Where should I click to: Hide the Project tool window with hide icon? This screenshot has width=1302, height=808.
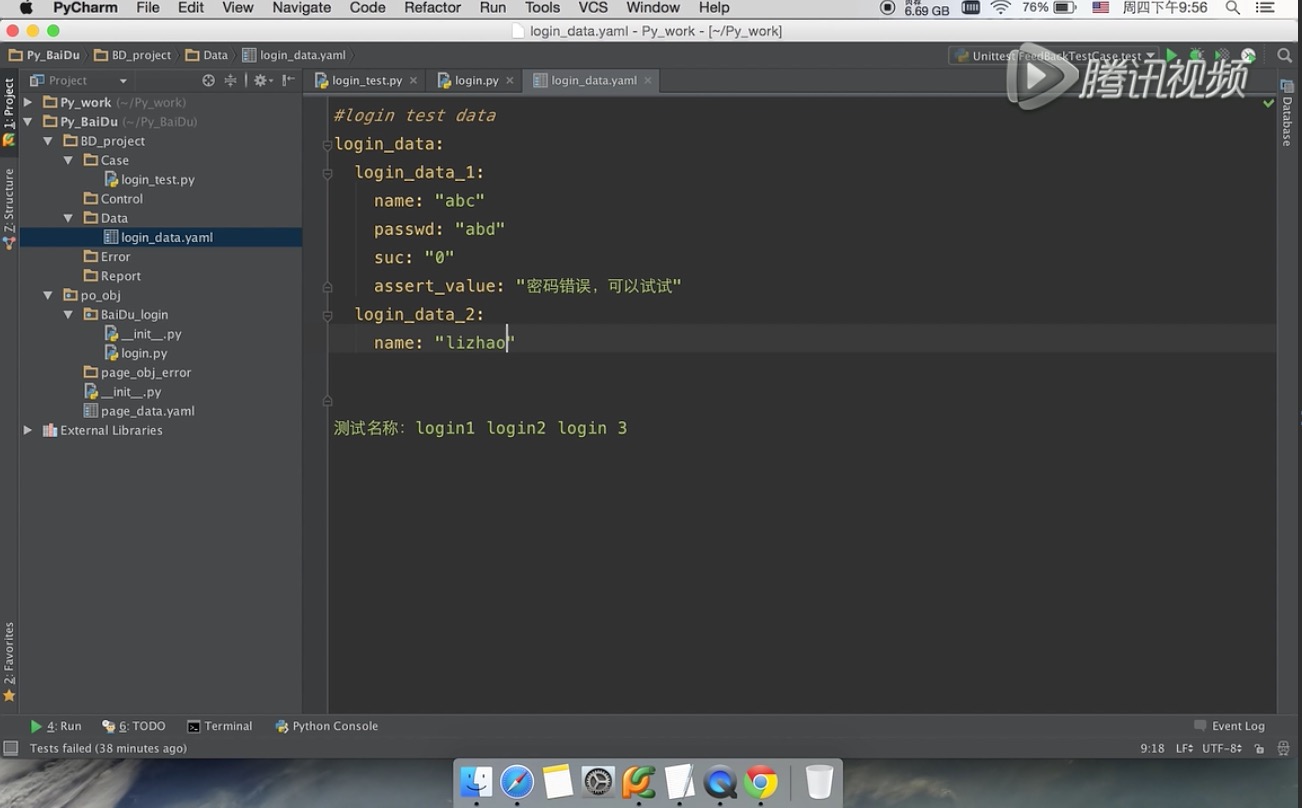[x=288, y=81]
